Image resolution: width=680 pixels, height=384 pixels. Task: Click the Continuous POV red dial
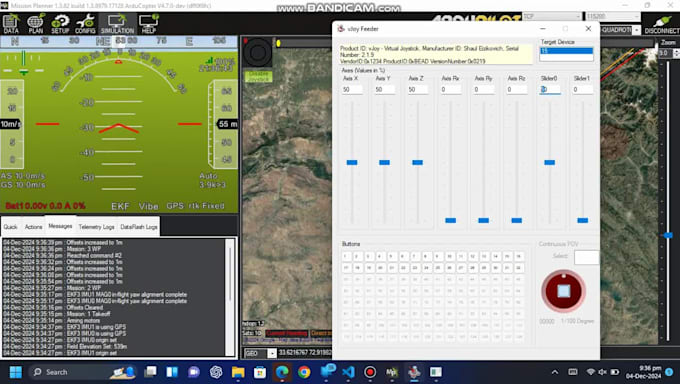(563, 291)
